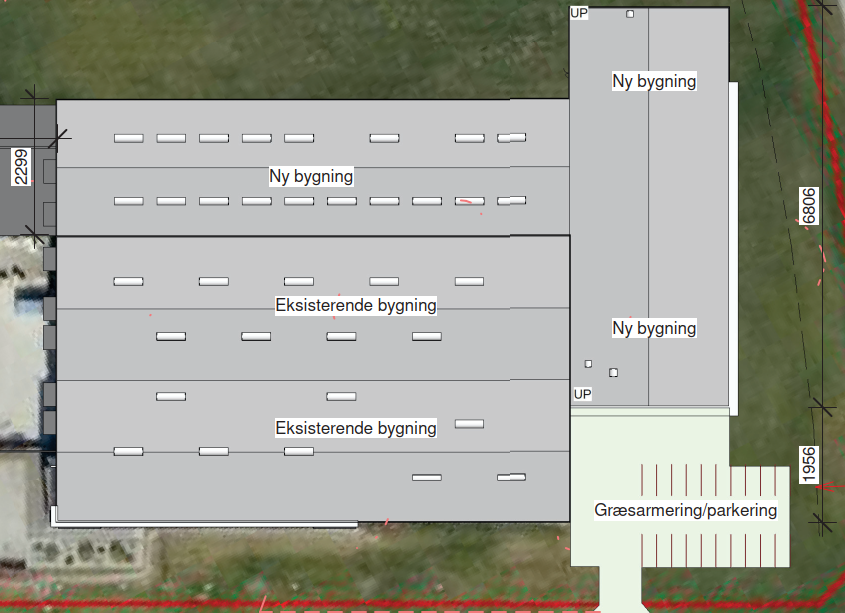Click the Eksisterende bygning label just beneath the Ny bygning wing
The height and width of the screenshot is (613, 845).
356,305
